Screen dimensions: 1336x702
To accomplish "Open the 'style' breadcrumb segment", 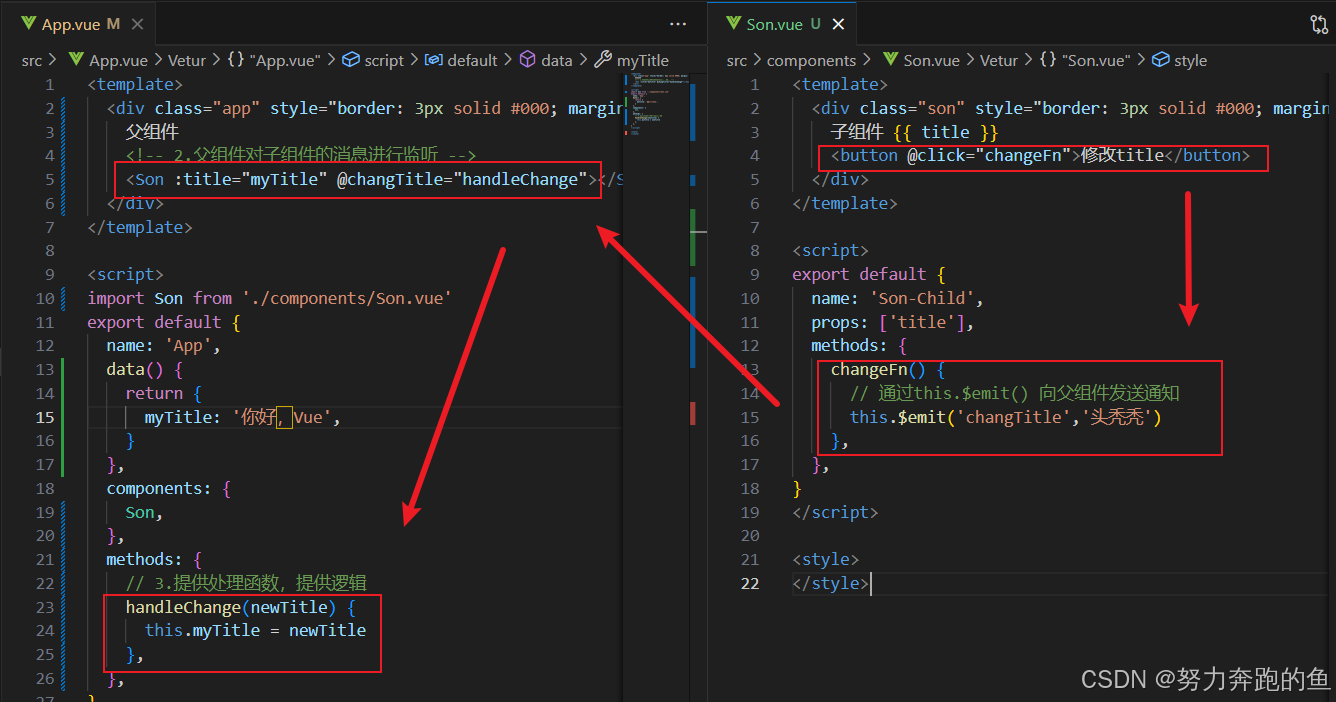I will (1190, 60).
